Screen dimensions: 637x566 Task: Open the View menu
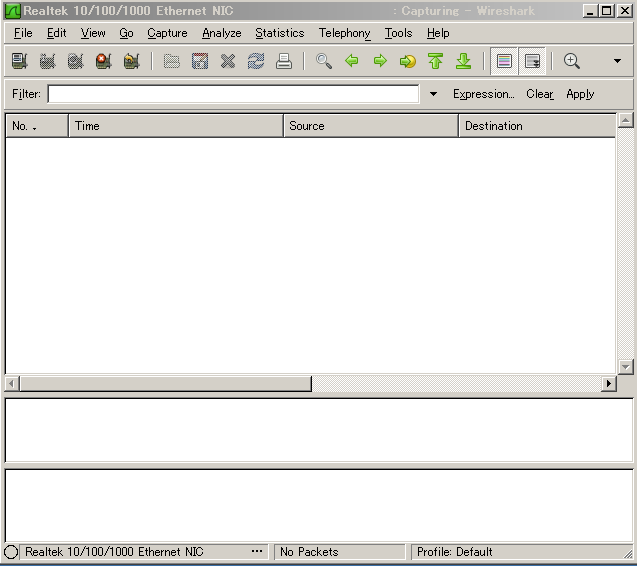[93, 33]
